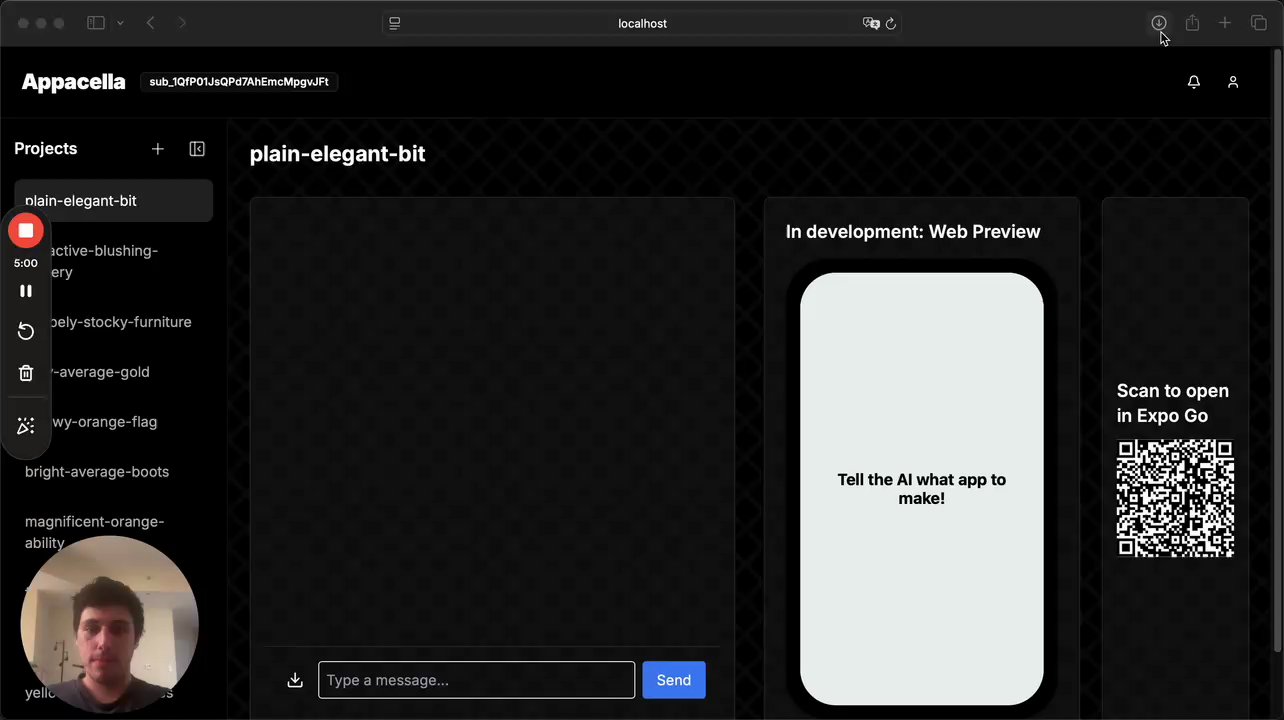
Task: Open the sidebar dropdown chevron
Action: [x=120, y=23]
